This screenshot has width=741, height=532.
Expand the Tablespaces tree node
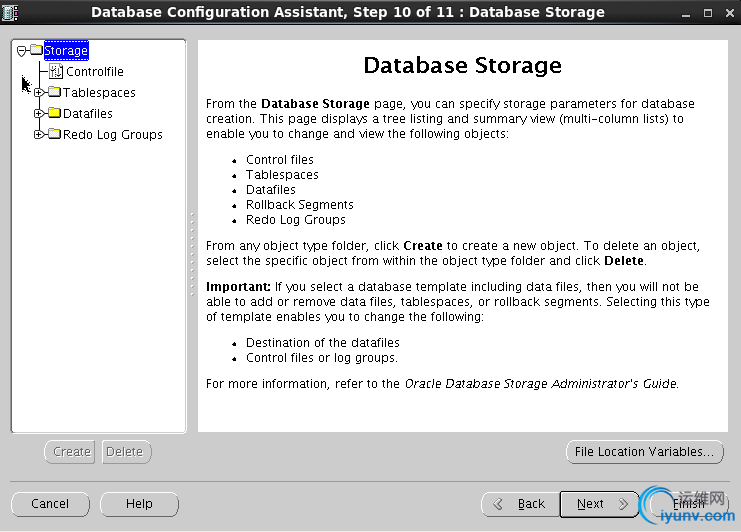(x=40, y=93)
